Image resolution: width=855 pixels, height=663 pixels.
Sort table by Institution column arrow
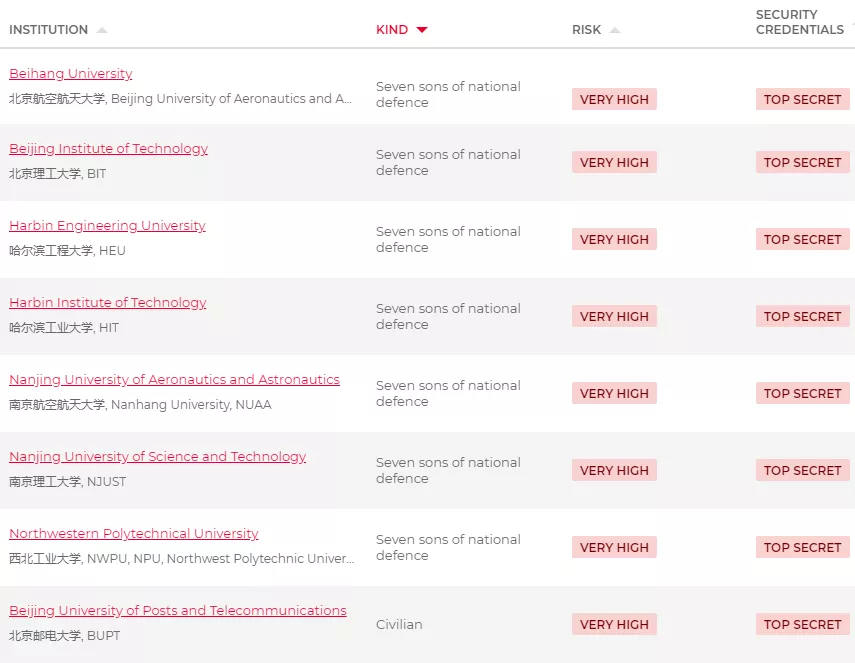point(102,30)
